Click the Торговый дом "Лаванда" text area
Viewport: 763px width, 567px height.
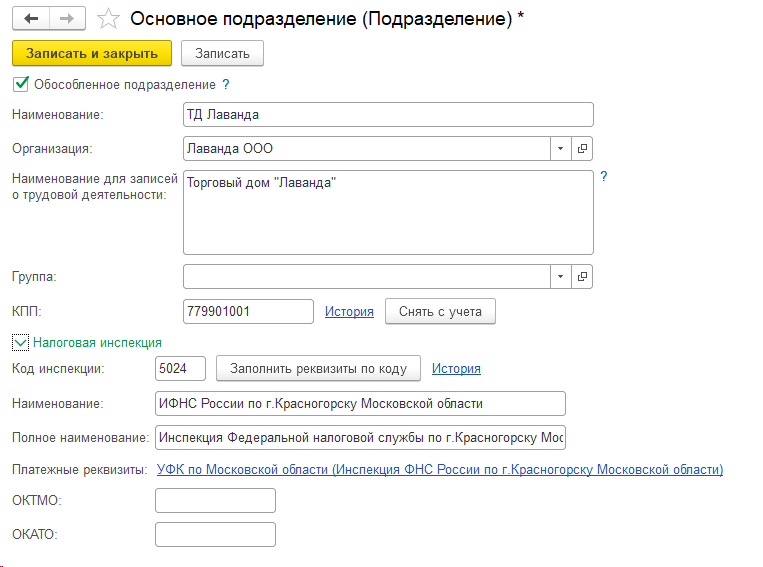(x=388, y=212)
